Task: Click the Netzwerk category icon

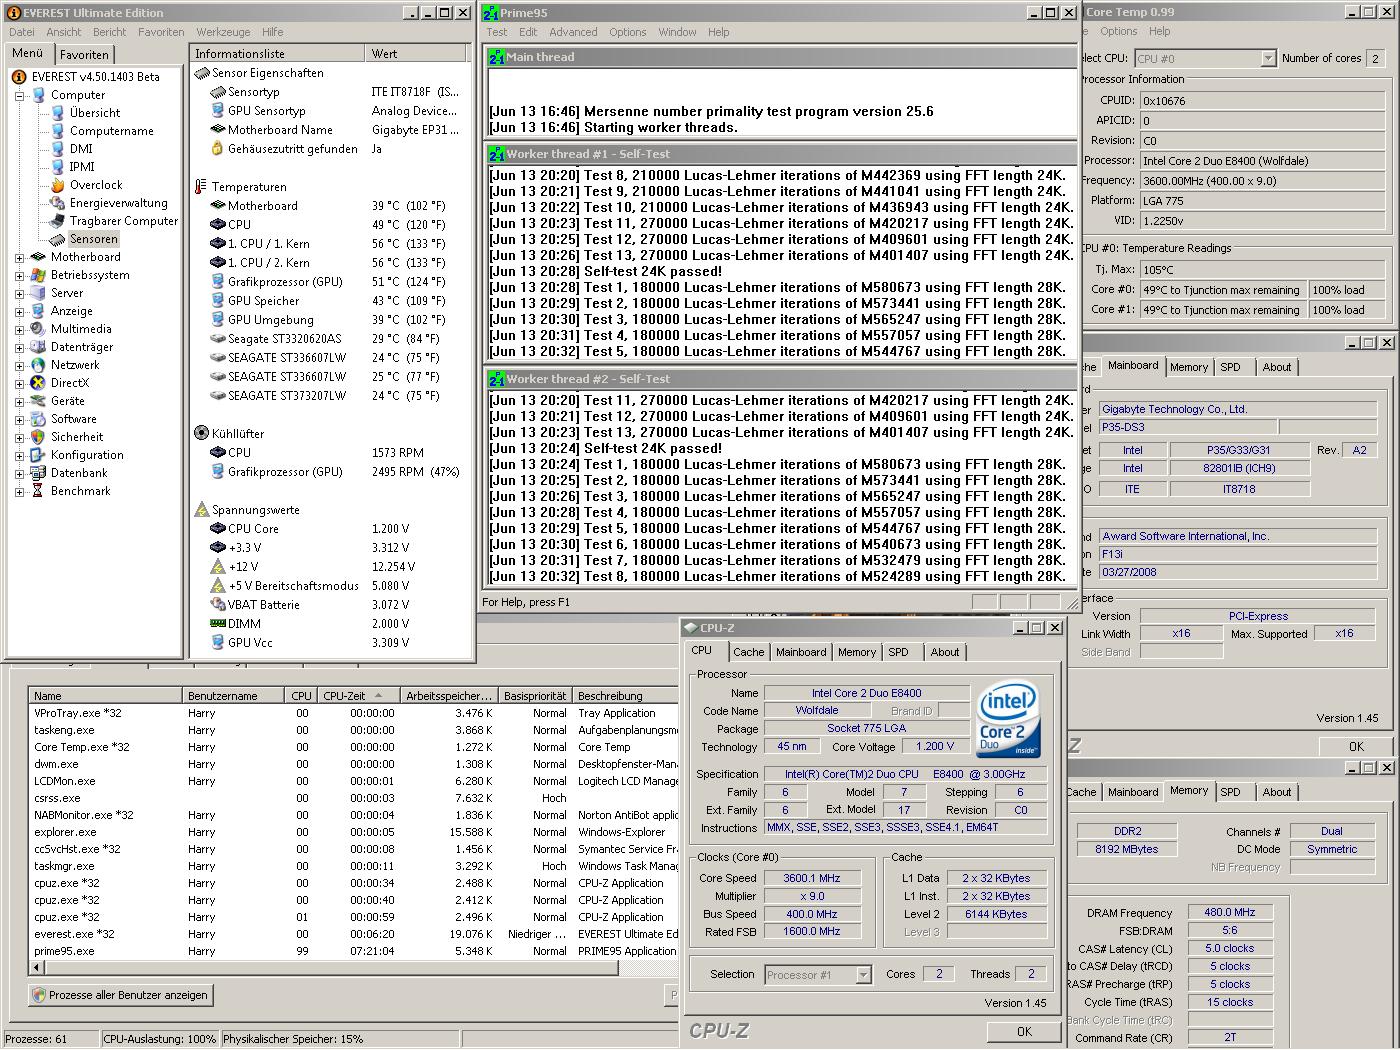Action: (x=38, y=365)
